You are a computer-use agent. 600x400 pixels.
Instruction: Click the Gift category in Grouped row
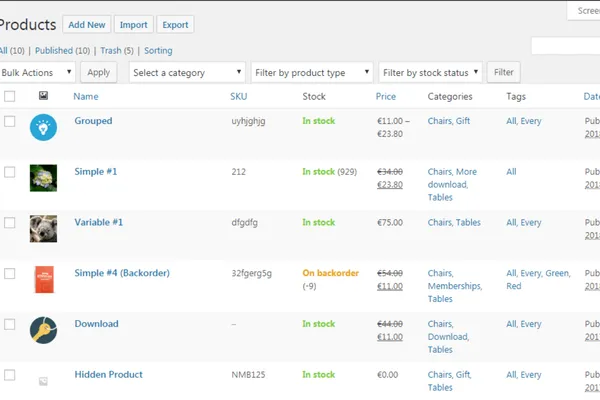[x=463, y=121]
